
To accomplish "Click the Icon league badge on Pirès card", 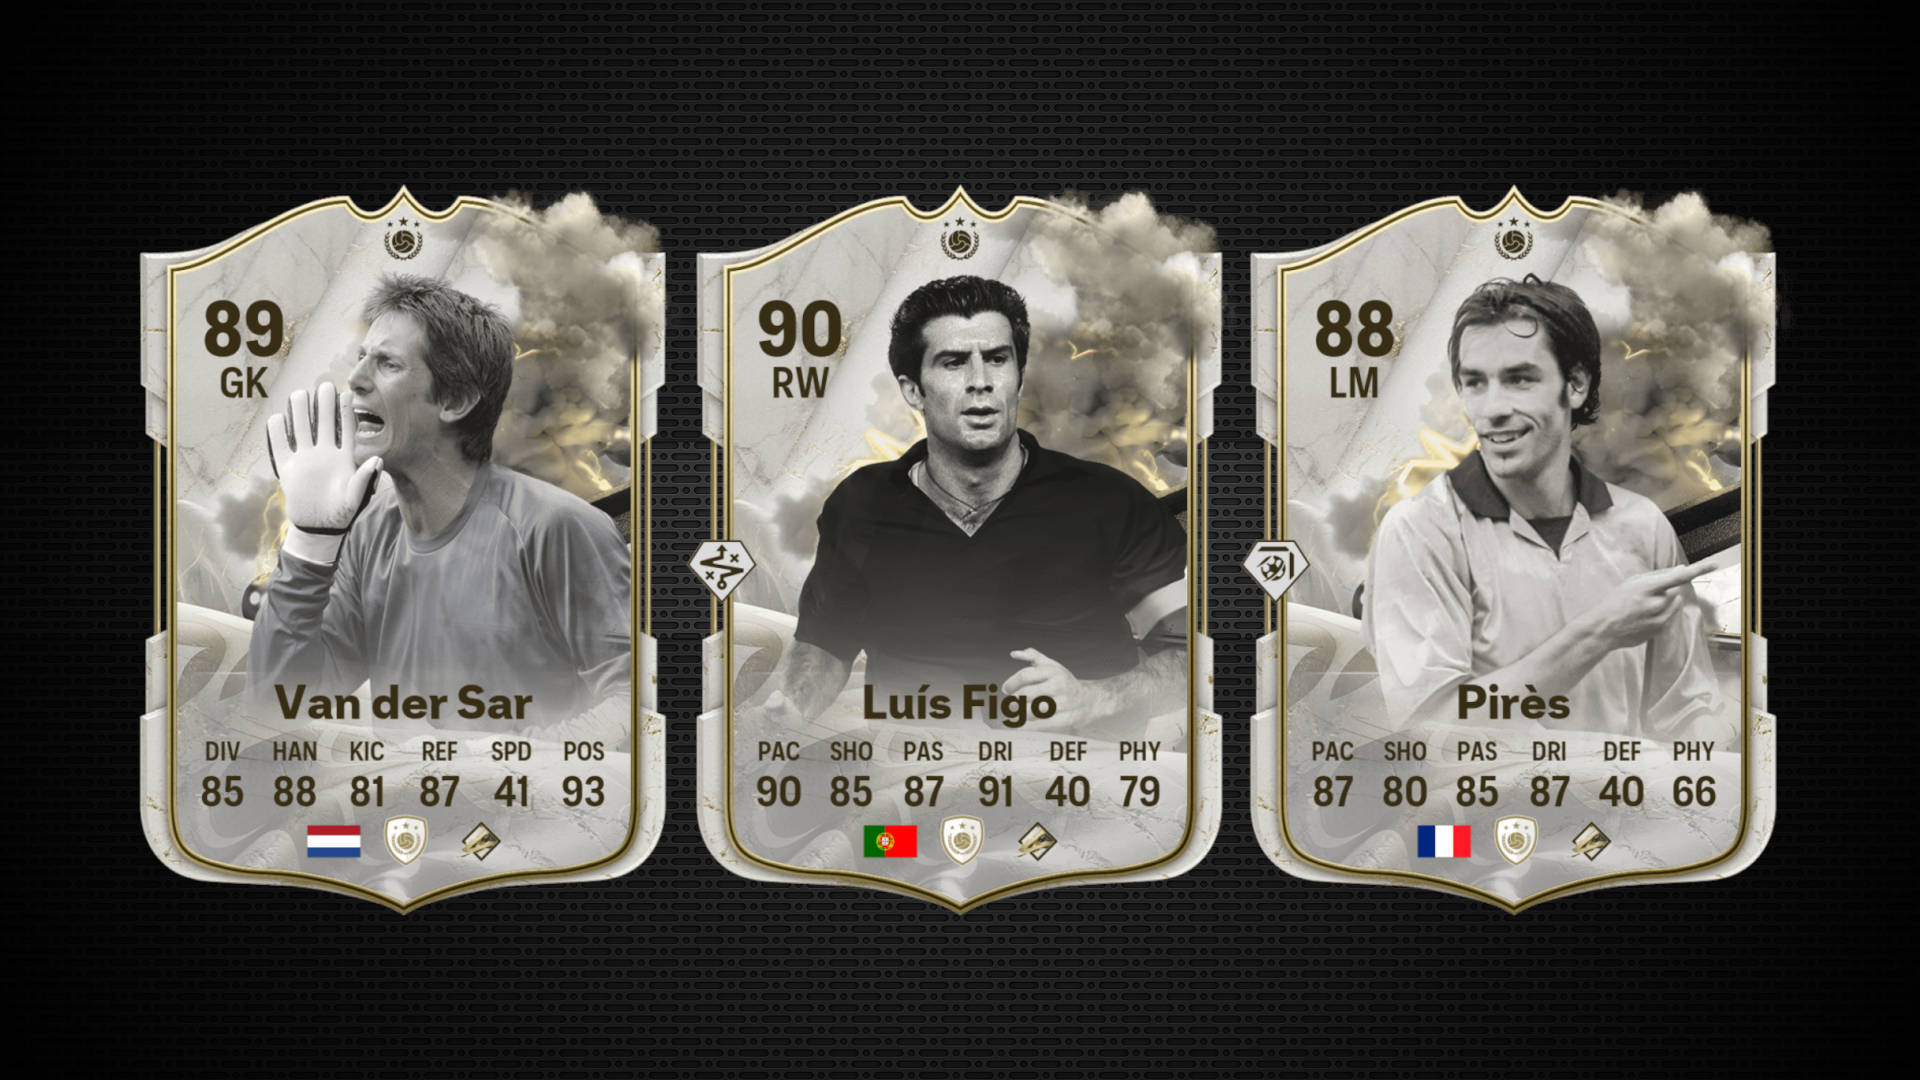I will click(x=1516, y=840).
